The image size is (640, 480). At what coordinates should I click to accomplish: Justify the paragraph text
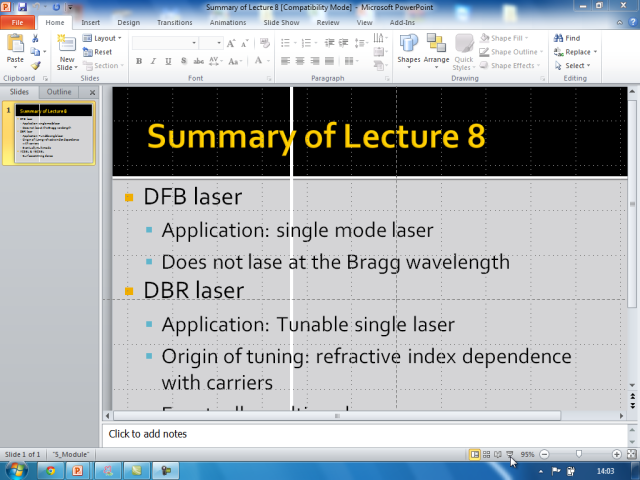[329, 61]
